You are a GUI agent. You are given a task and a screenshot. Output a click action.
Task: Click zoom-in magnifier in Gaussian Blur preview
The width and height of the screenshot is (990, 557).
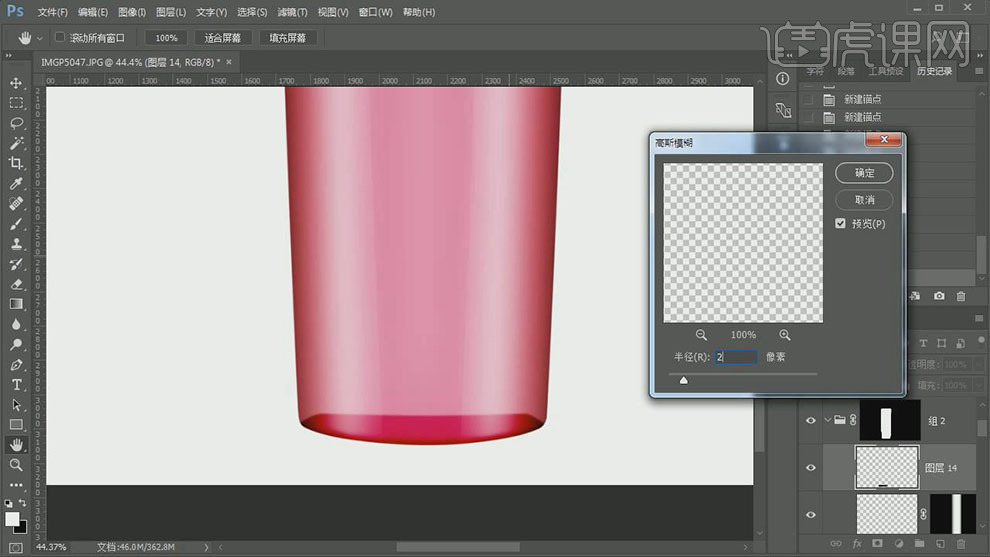click(x=785, y=335)
